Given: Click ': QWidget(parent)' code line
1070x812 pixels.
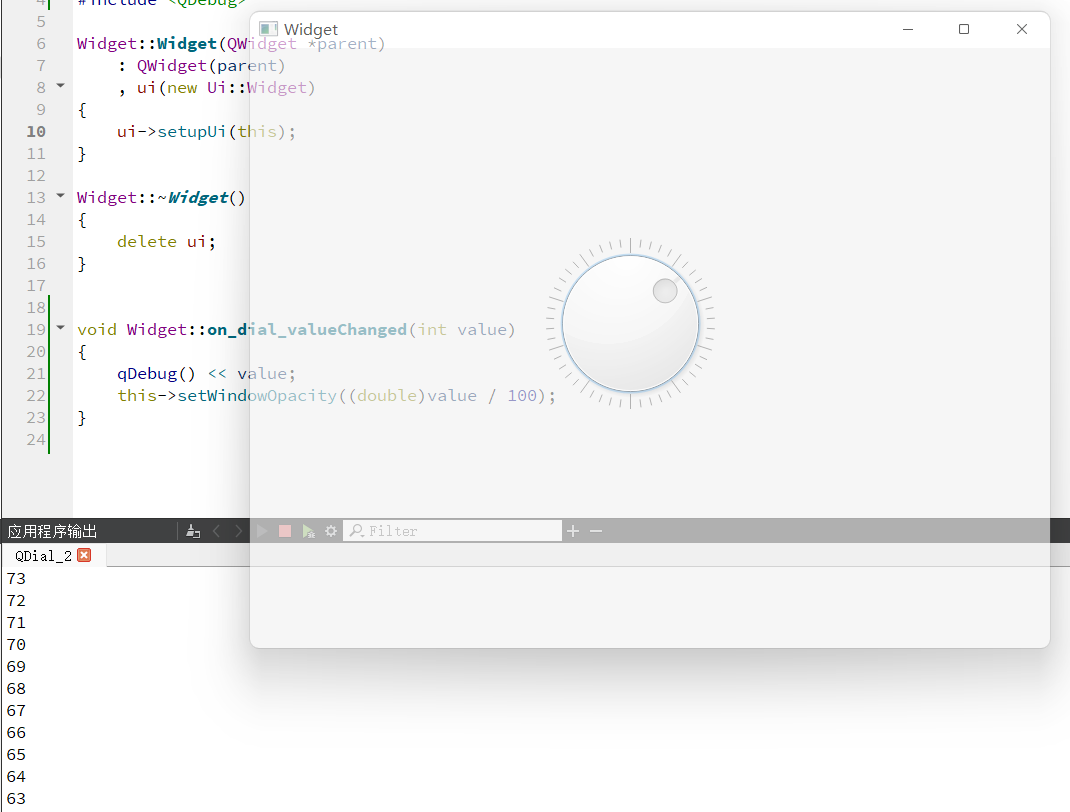Looking at the screenshot, I should (x=201, y=66).
